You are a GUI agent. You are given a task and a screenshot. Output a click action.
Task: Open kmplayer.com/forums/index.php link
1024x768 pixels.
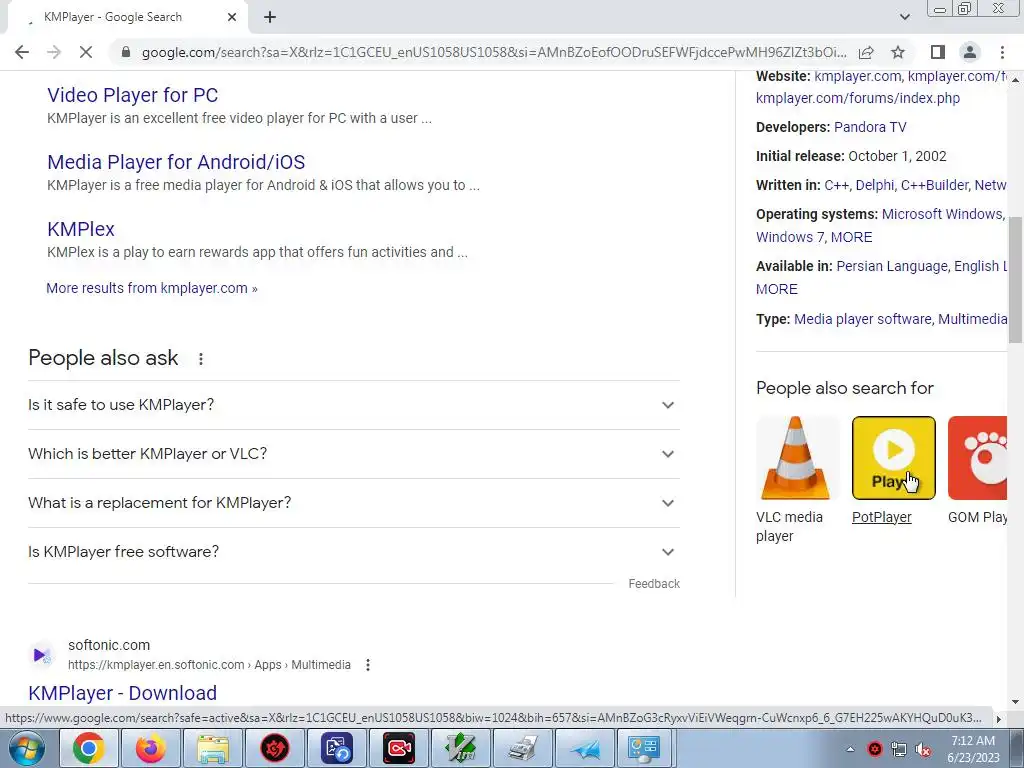(x=857, y=99)
